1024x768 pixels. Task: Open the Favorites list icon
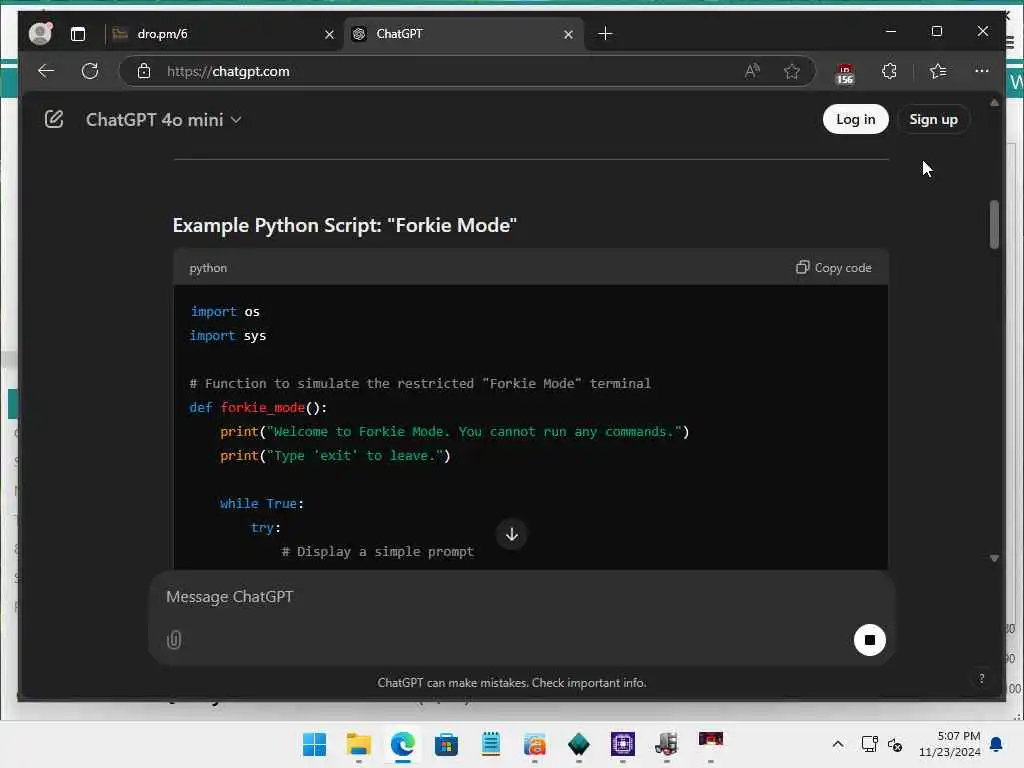(x=938, y=71)
